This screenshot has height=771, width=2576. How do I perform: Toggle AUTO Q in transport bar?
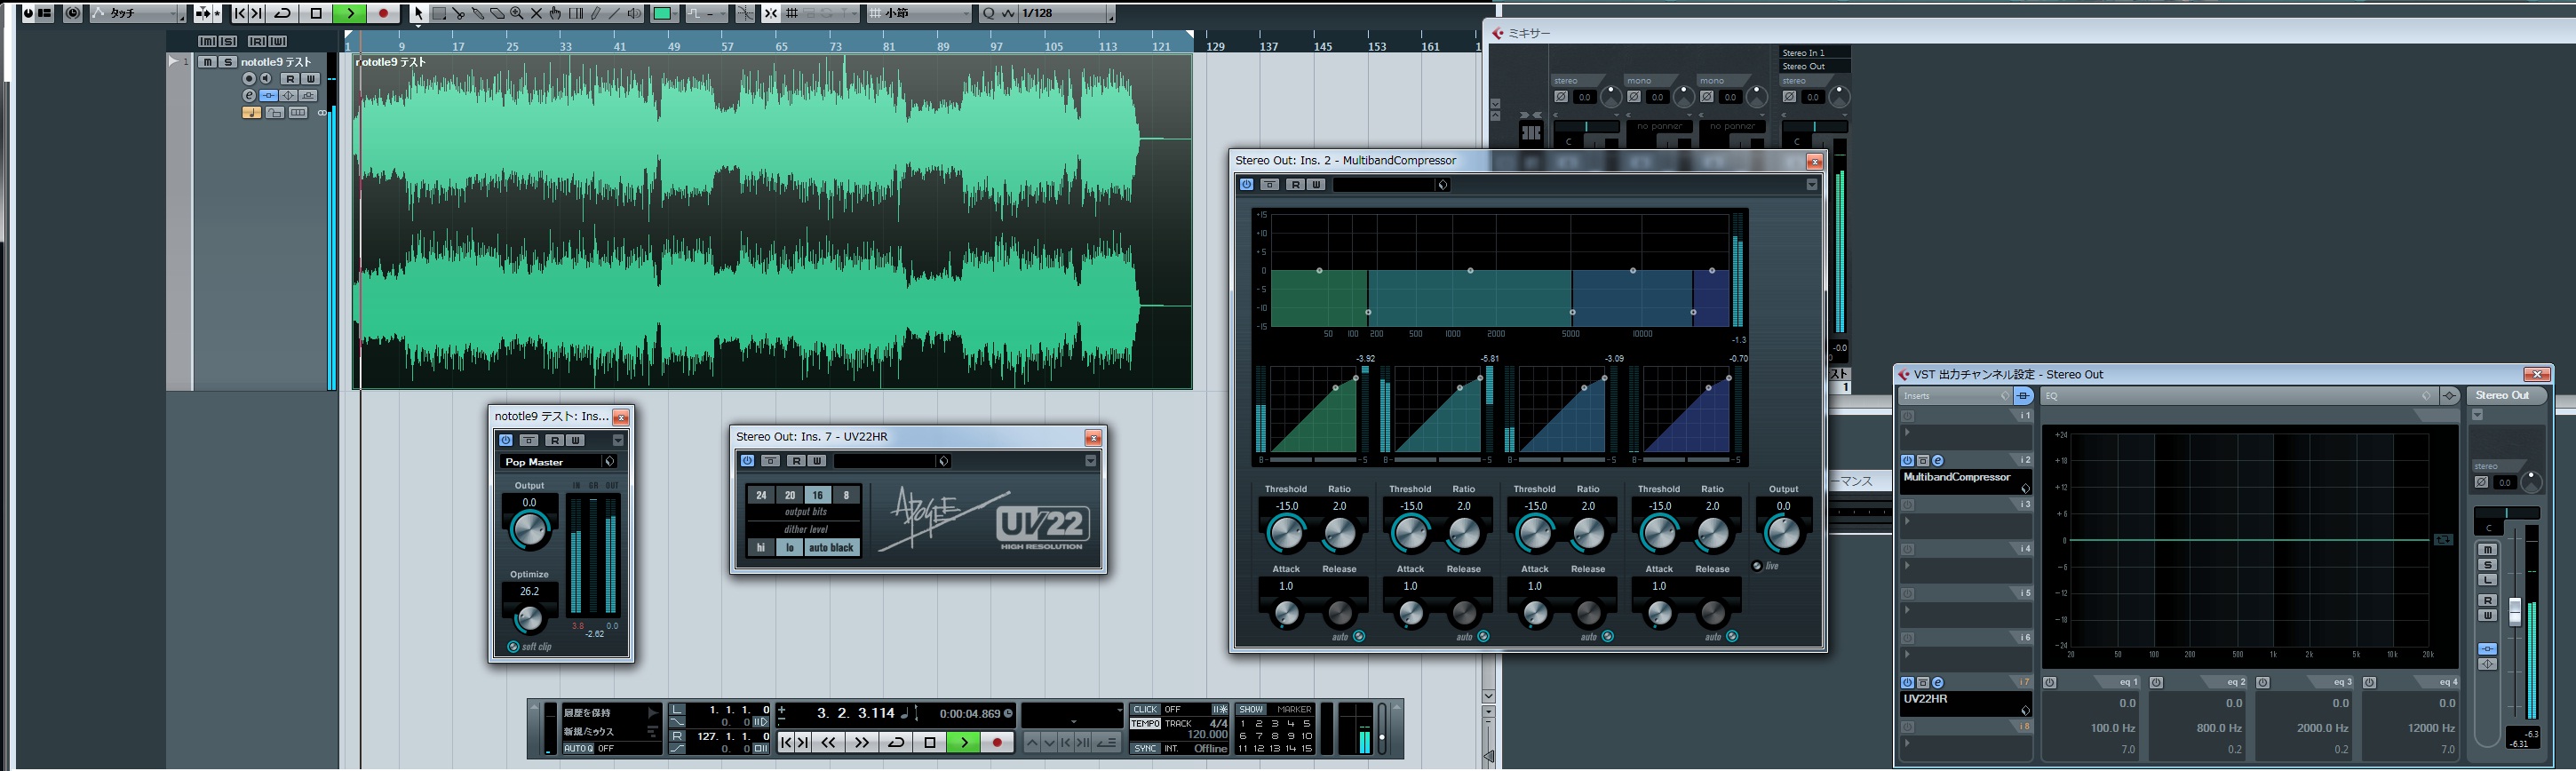578,748
